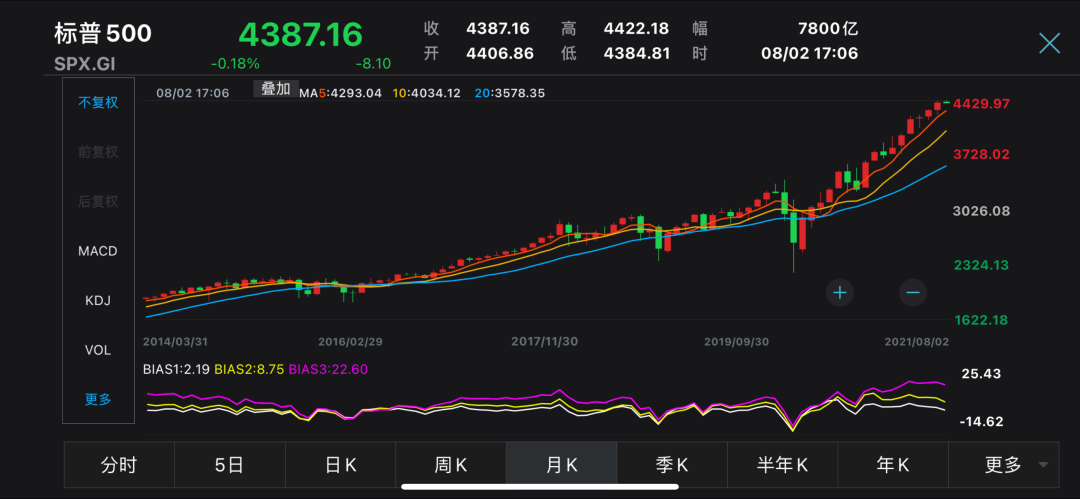This screenshot has width=1080, height=499.
Task: Tap the 25.43 BIAS axis label
Action: coord(982,374)
